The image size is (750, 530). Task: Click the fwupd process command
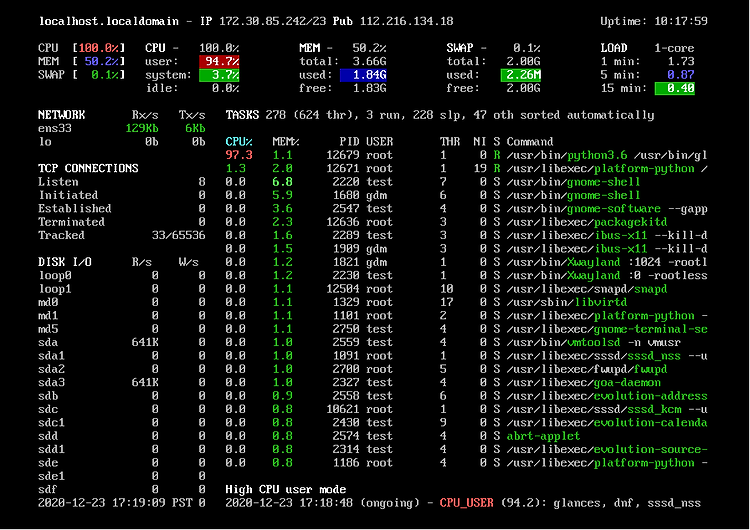[587, 369]
